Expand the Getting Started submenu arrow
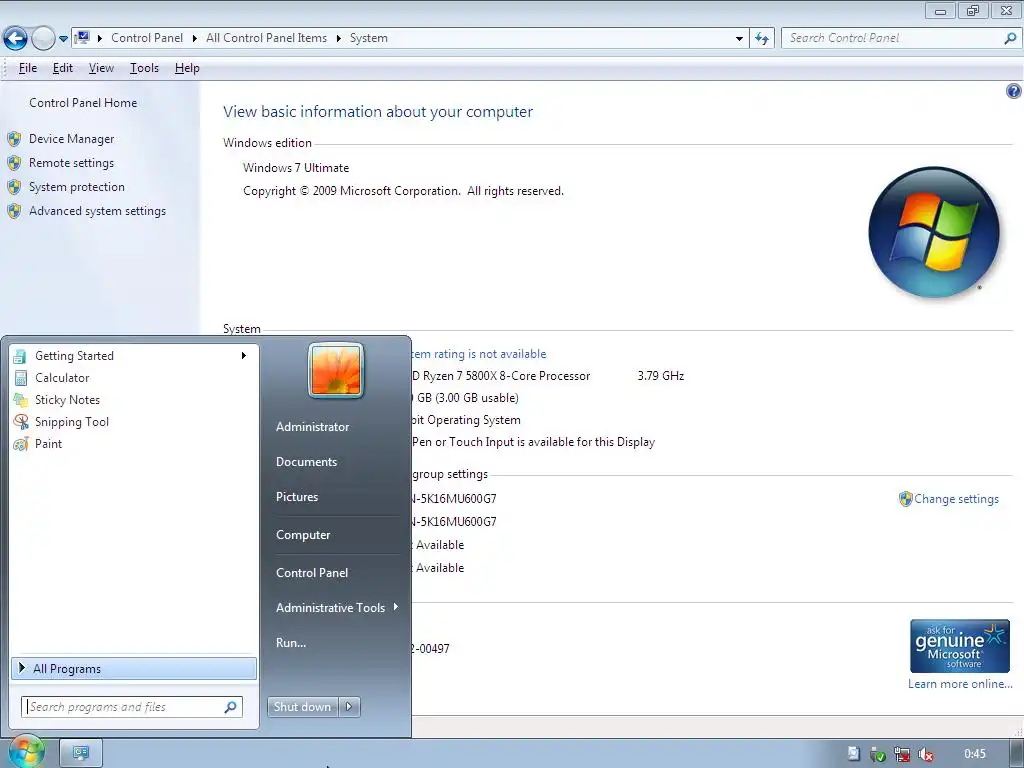This screenshot has height=768, width=1024. click(244, 356)
